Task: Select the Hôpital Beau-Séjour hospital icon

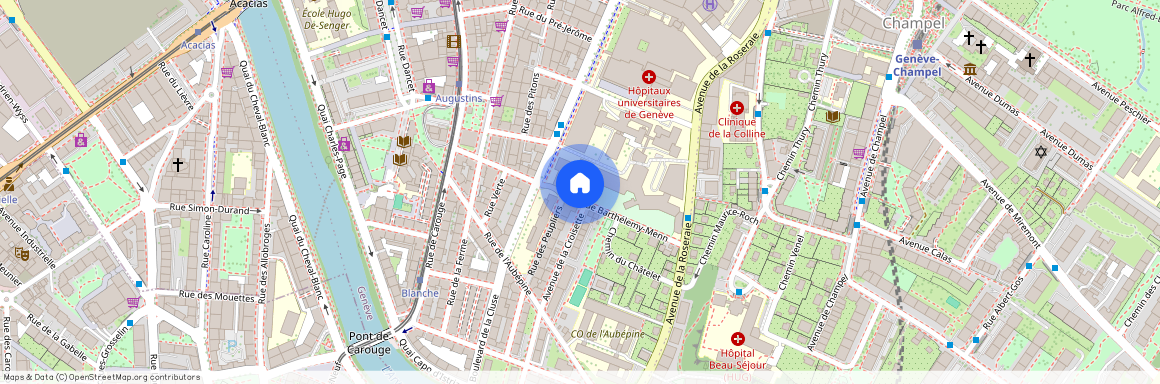Action: 737,340
